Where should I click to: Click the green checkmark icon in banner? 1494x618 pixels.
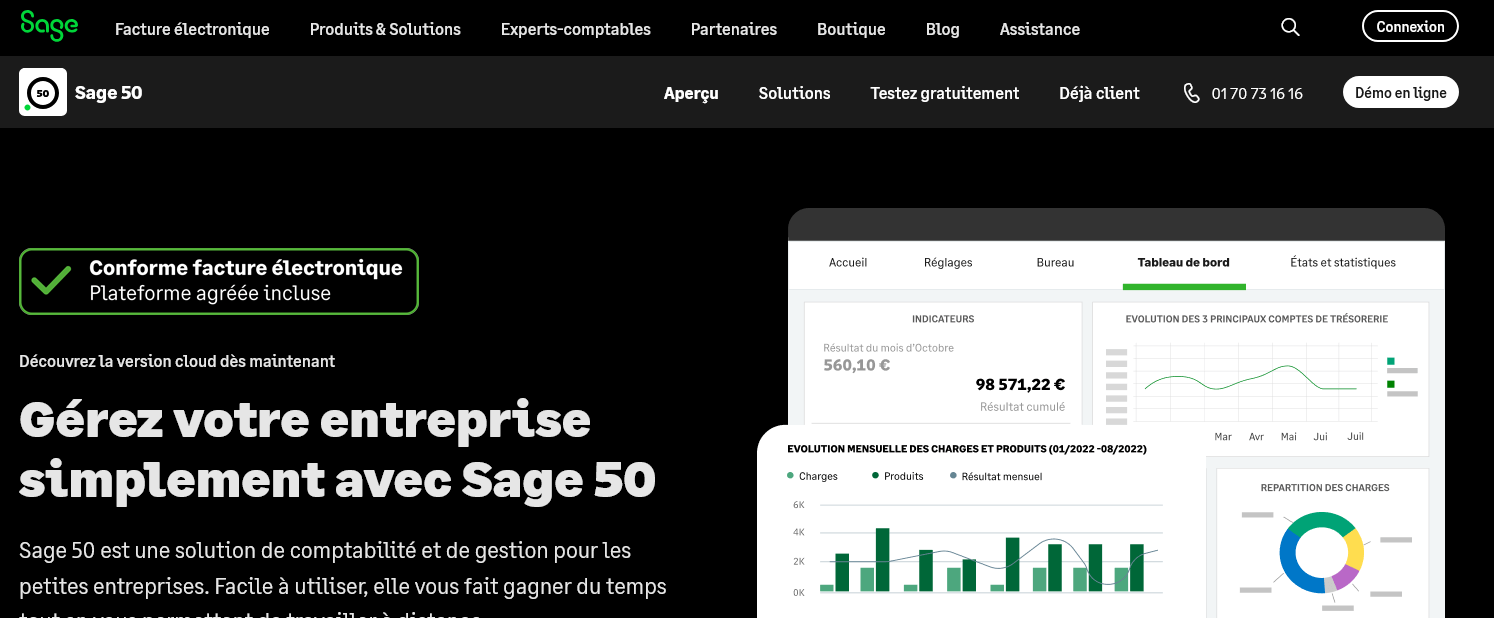[51, 281]
